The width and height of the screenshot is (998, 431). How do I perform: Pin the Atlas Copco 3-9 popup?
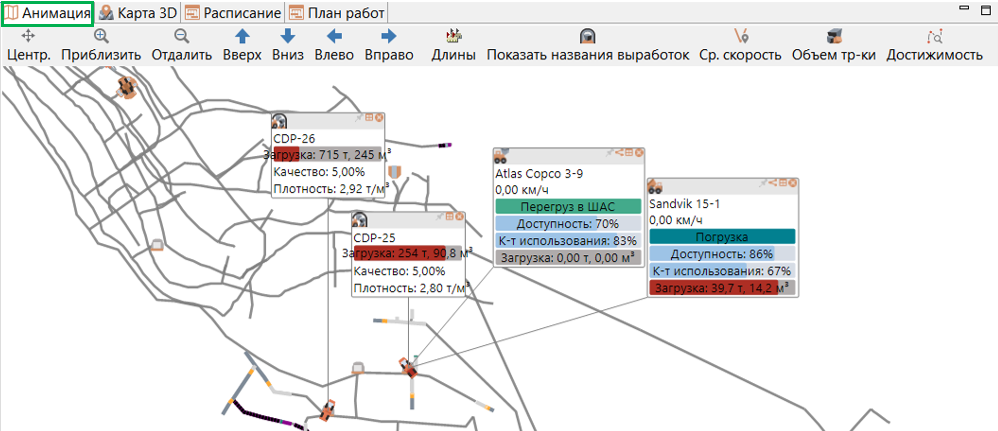point(610,153)
